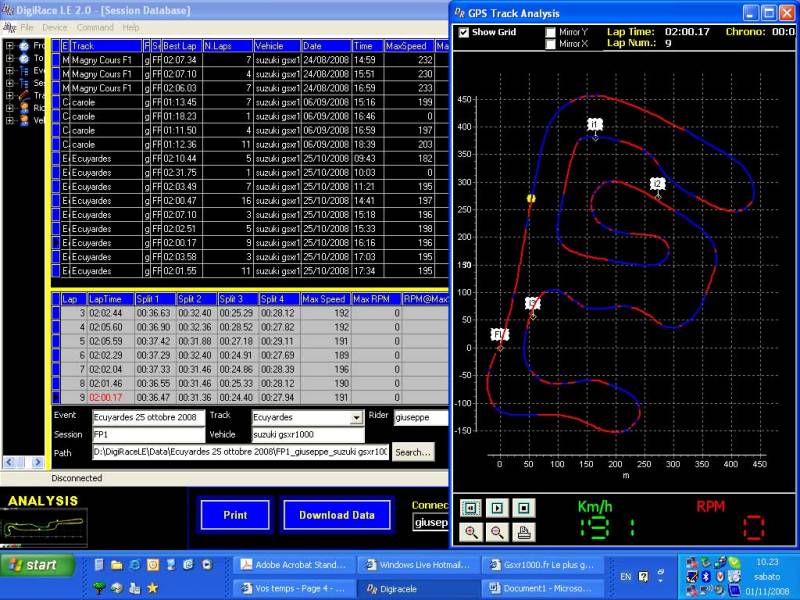Click the Download Data button
800x600 pixels.
point(337,515)
